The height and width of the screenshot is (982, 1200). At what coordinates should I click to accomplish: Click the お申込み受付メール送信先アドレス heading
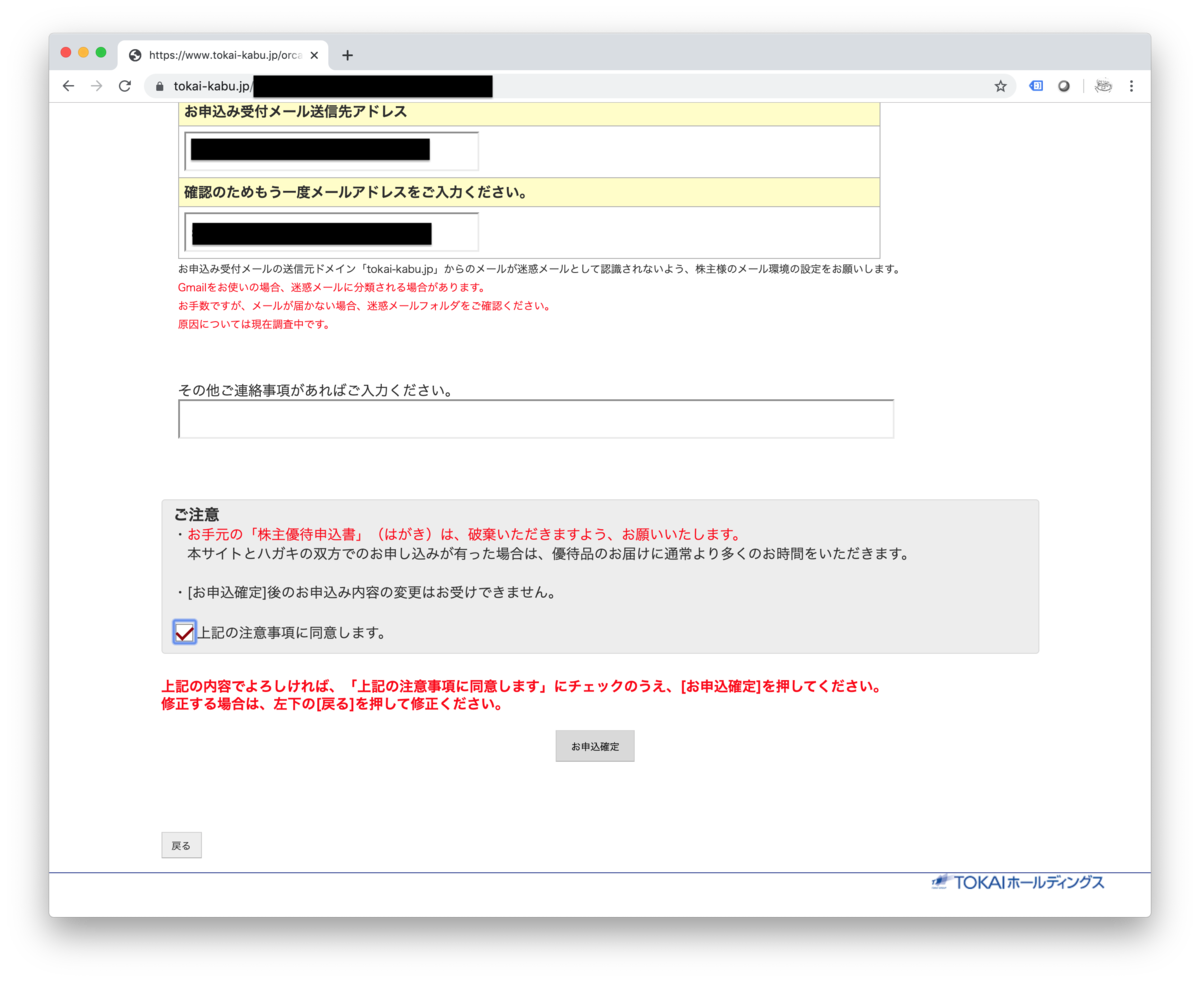coord(296,111)
